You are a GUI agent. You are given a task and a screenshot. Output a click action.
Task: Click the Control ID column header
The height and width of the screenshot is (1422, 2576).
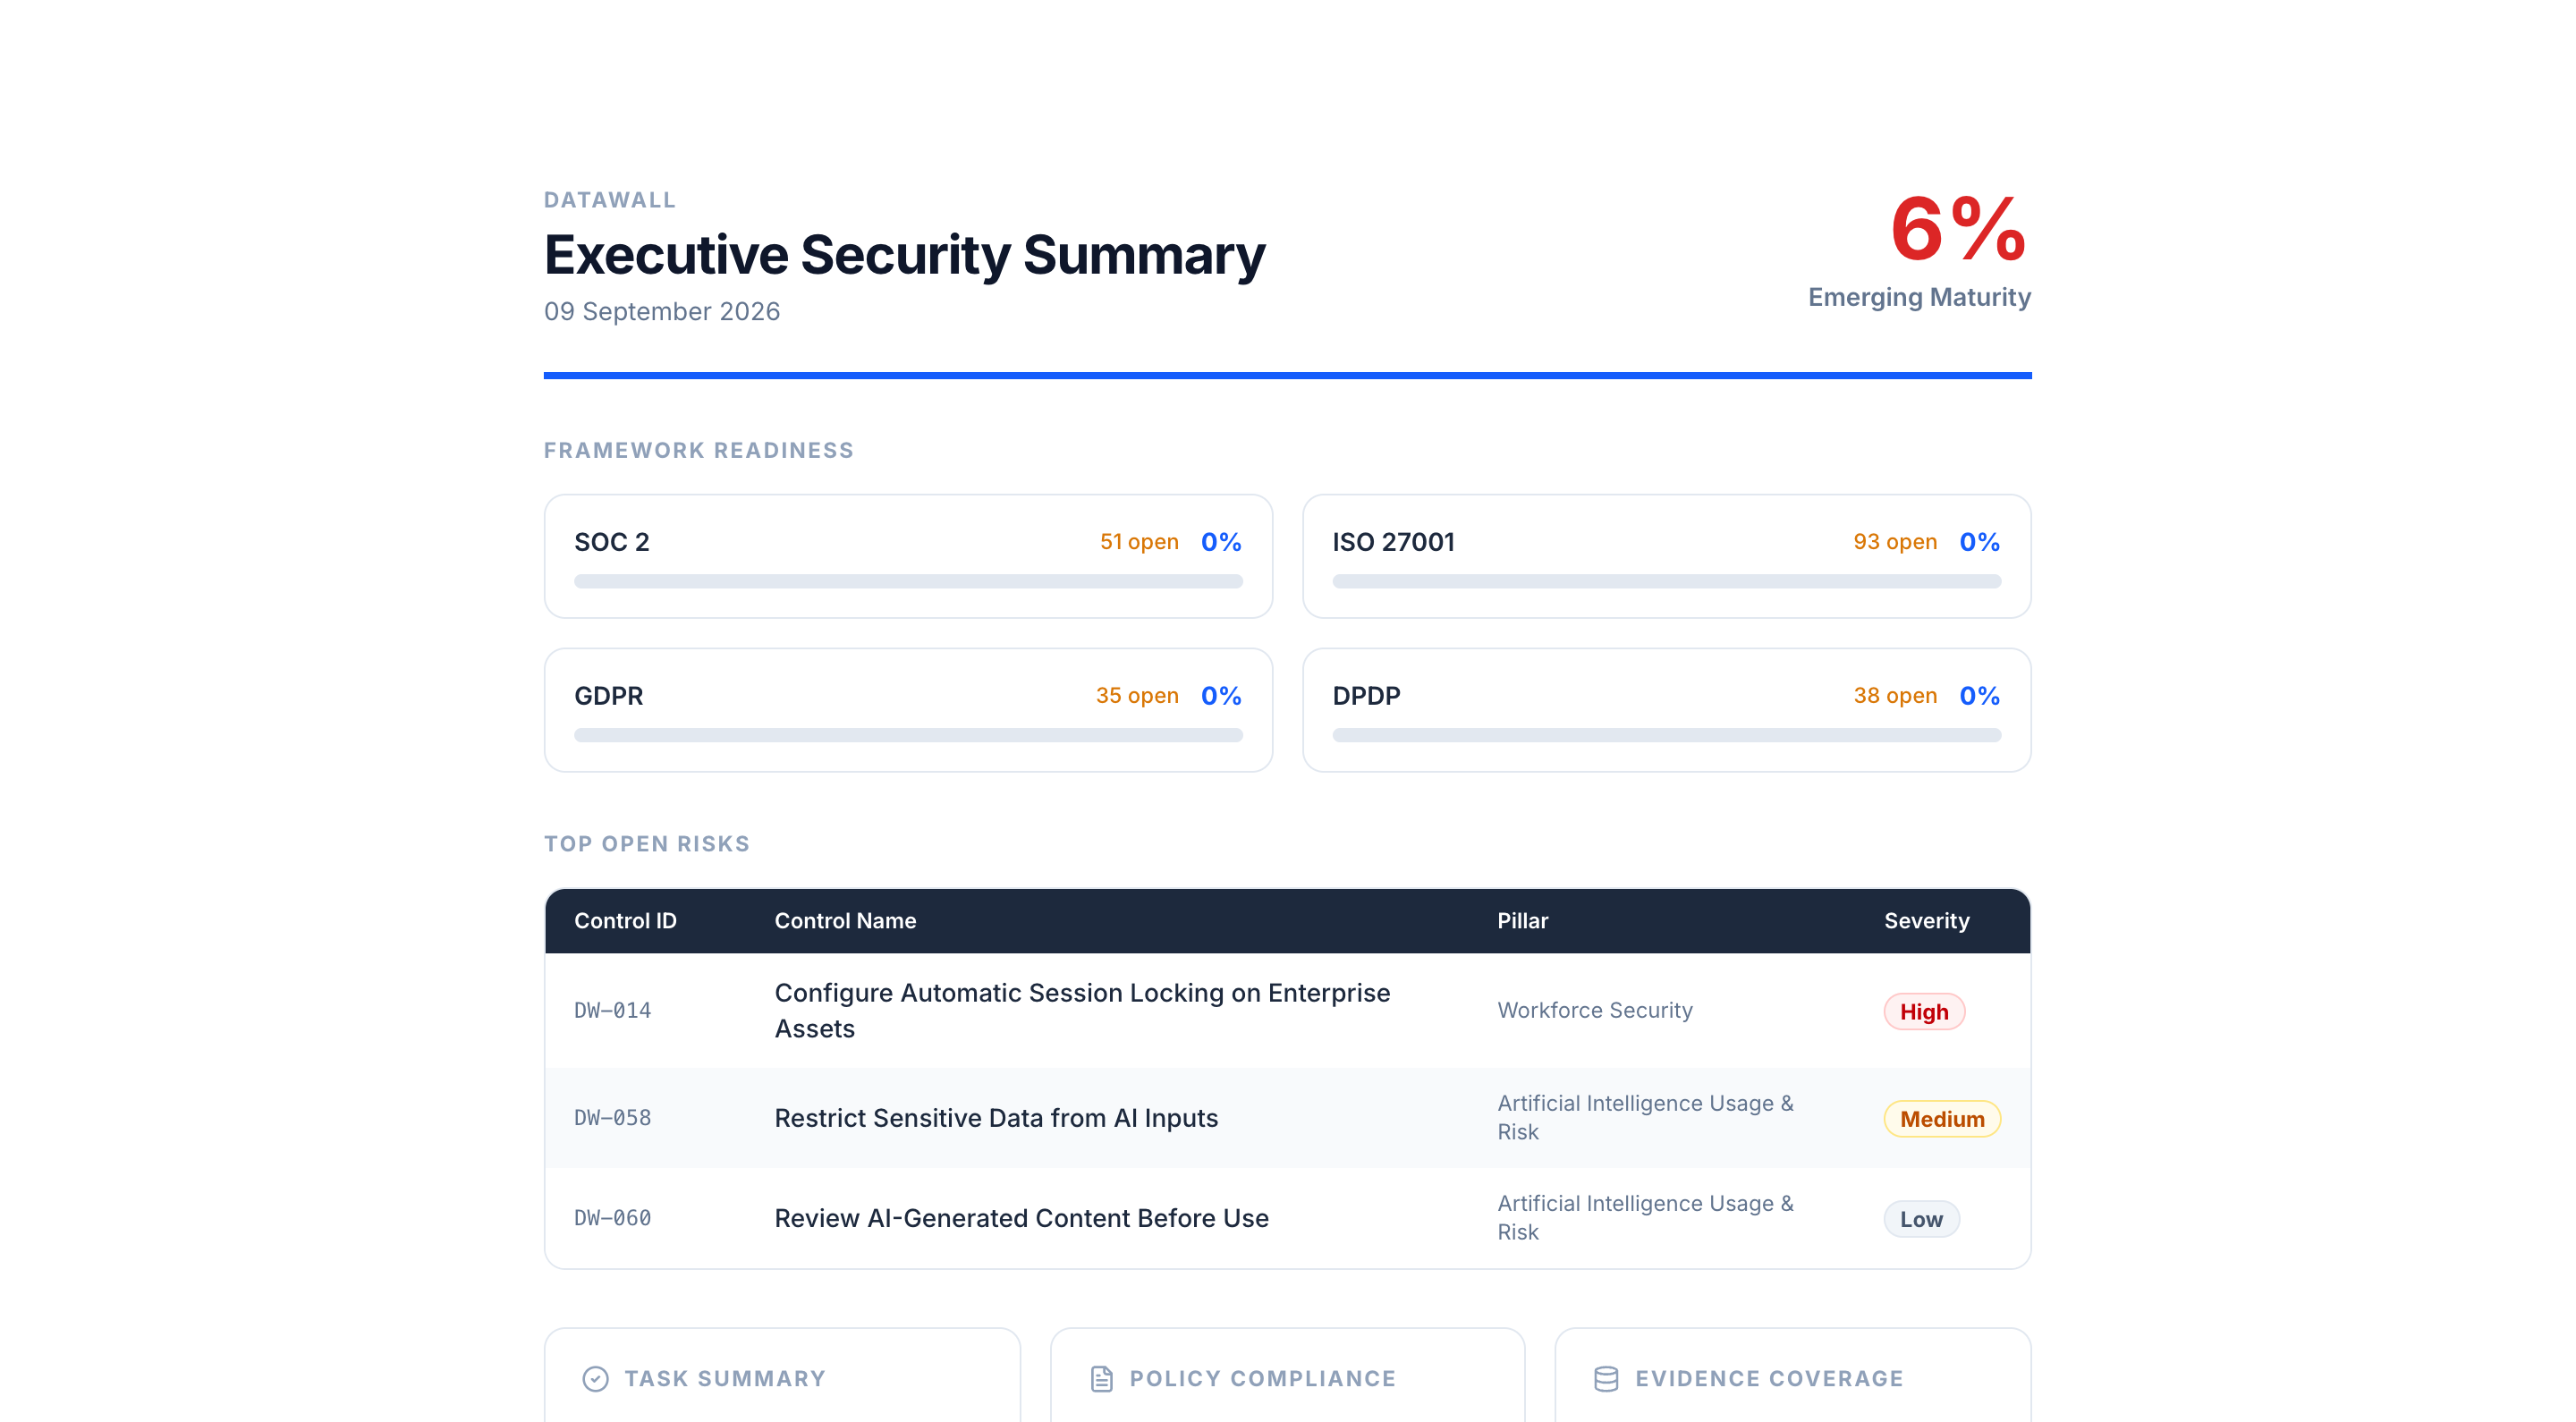tap(625, 921)
